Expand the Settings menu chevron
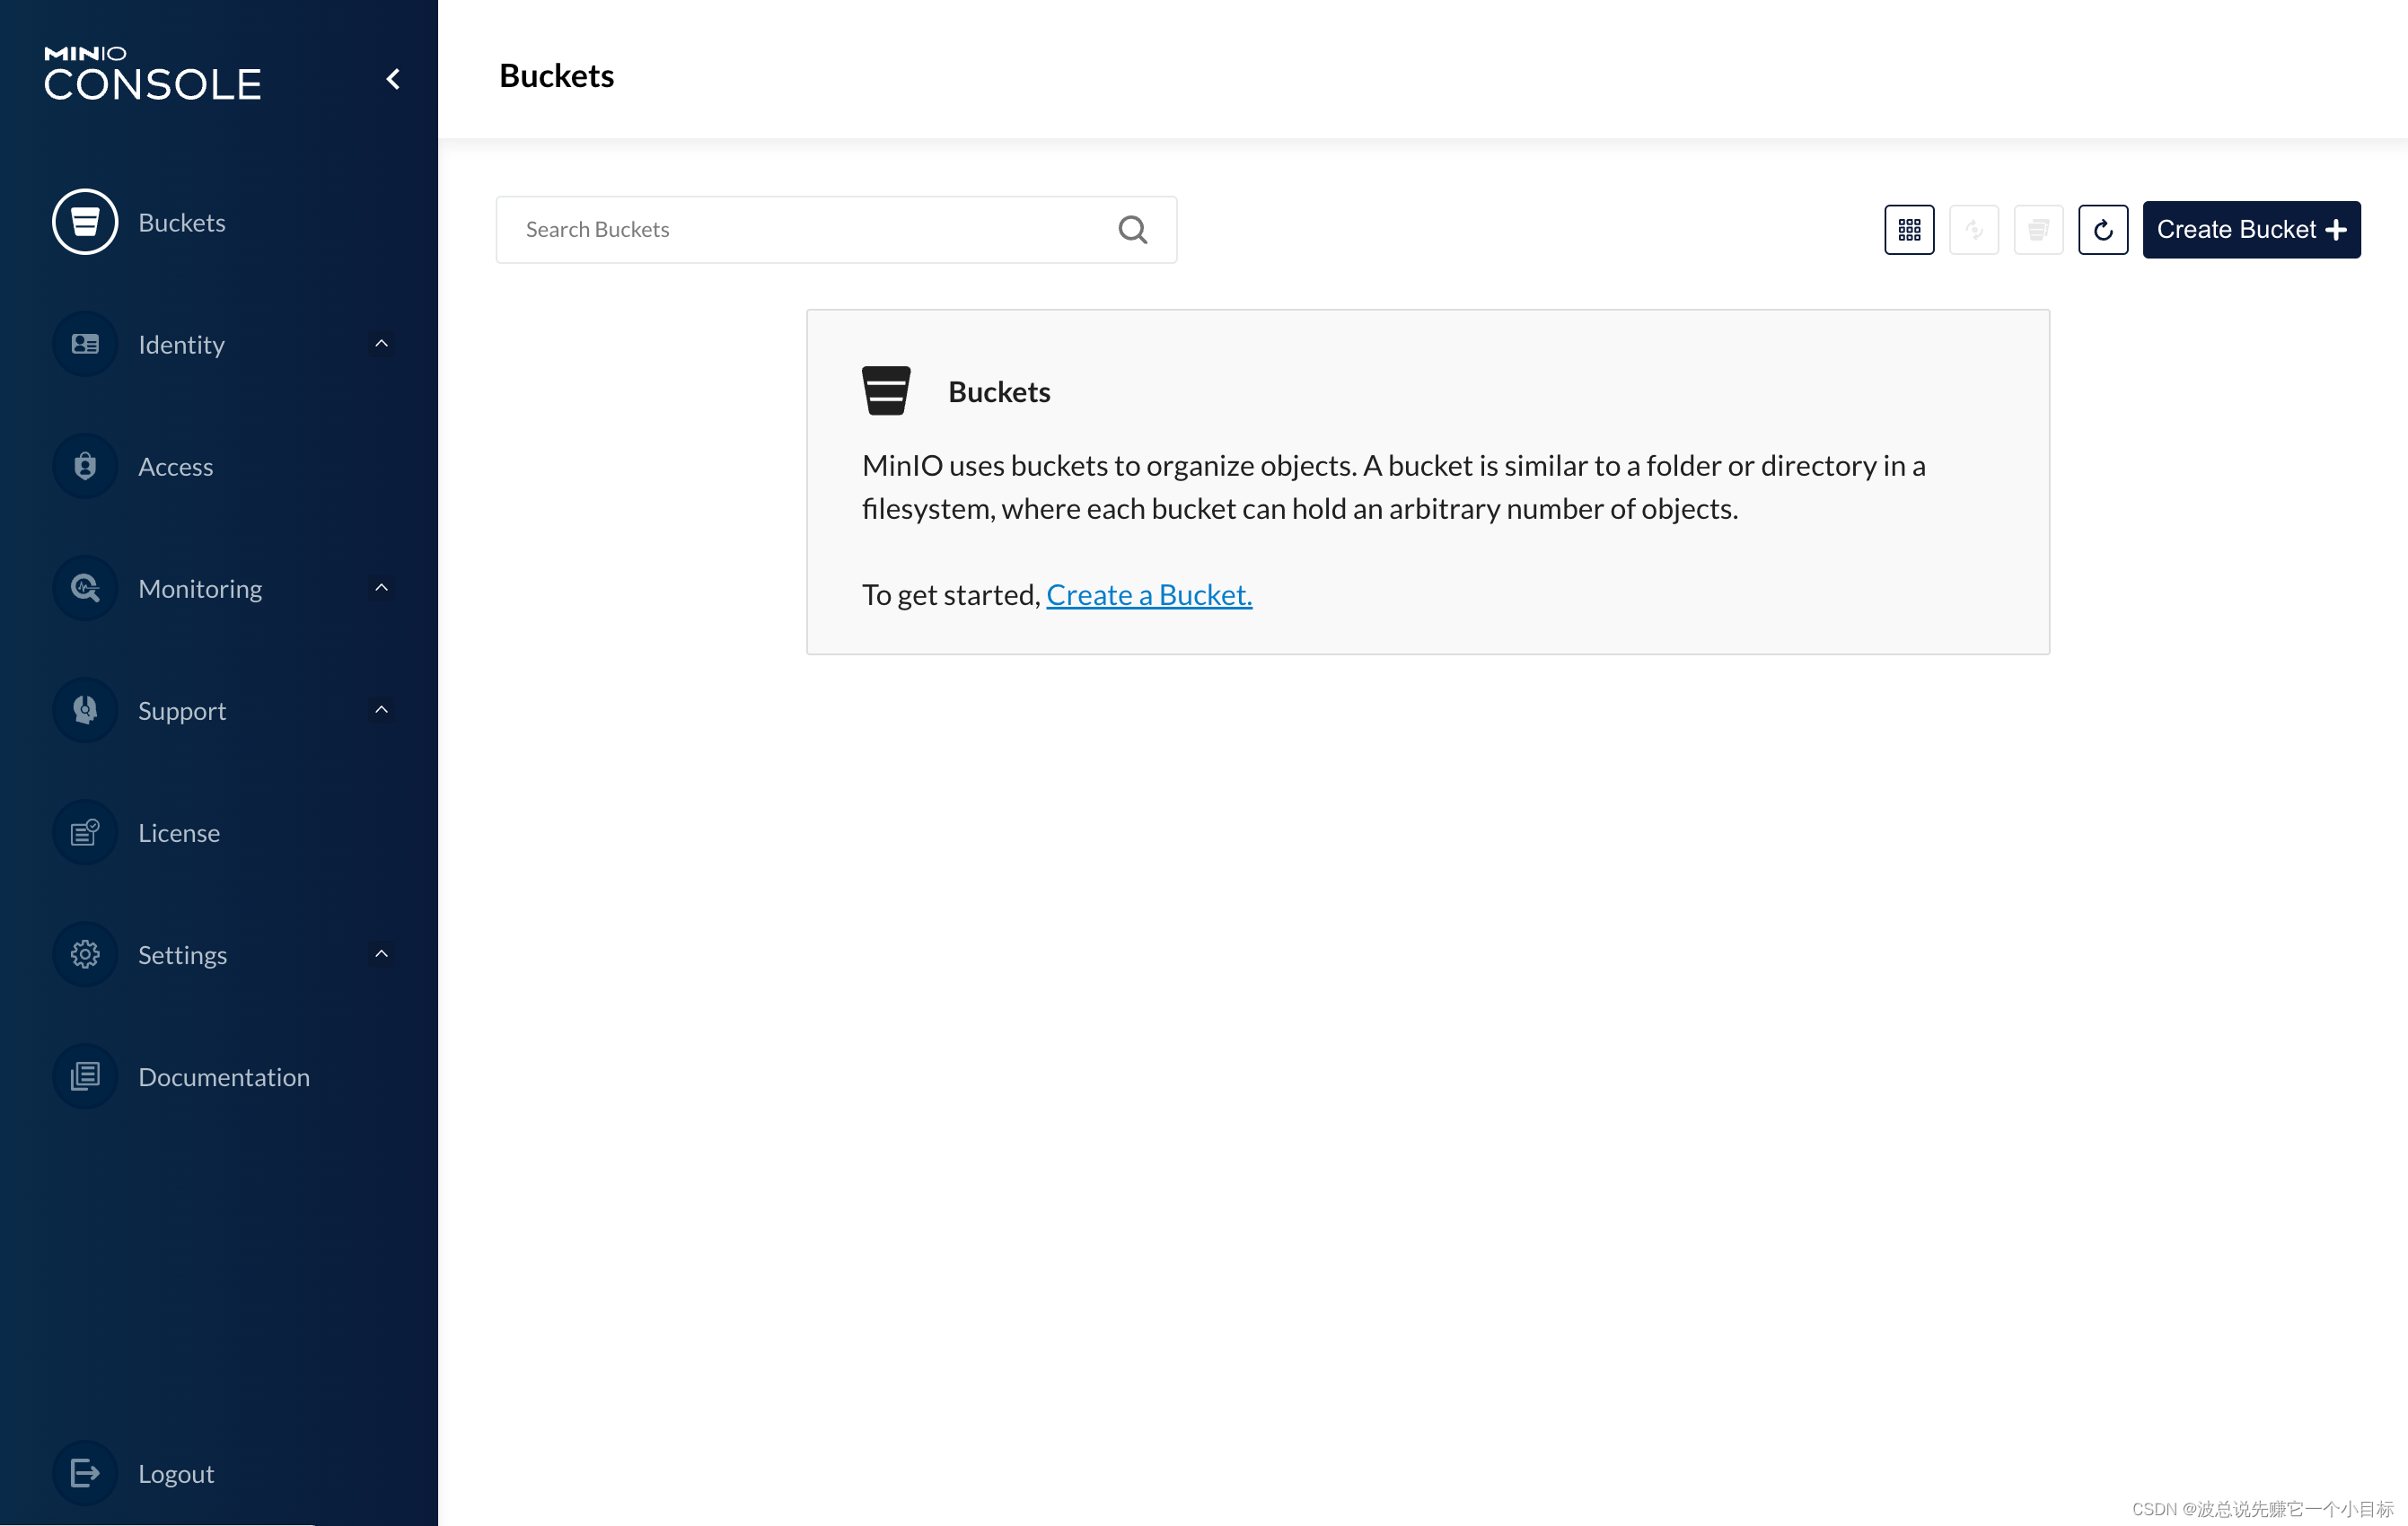 (381, 954)
